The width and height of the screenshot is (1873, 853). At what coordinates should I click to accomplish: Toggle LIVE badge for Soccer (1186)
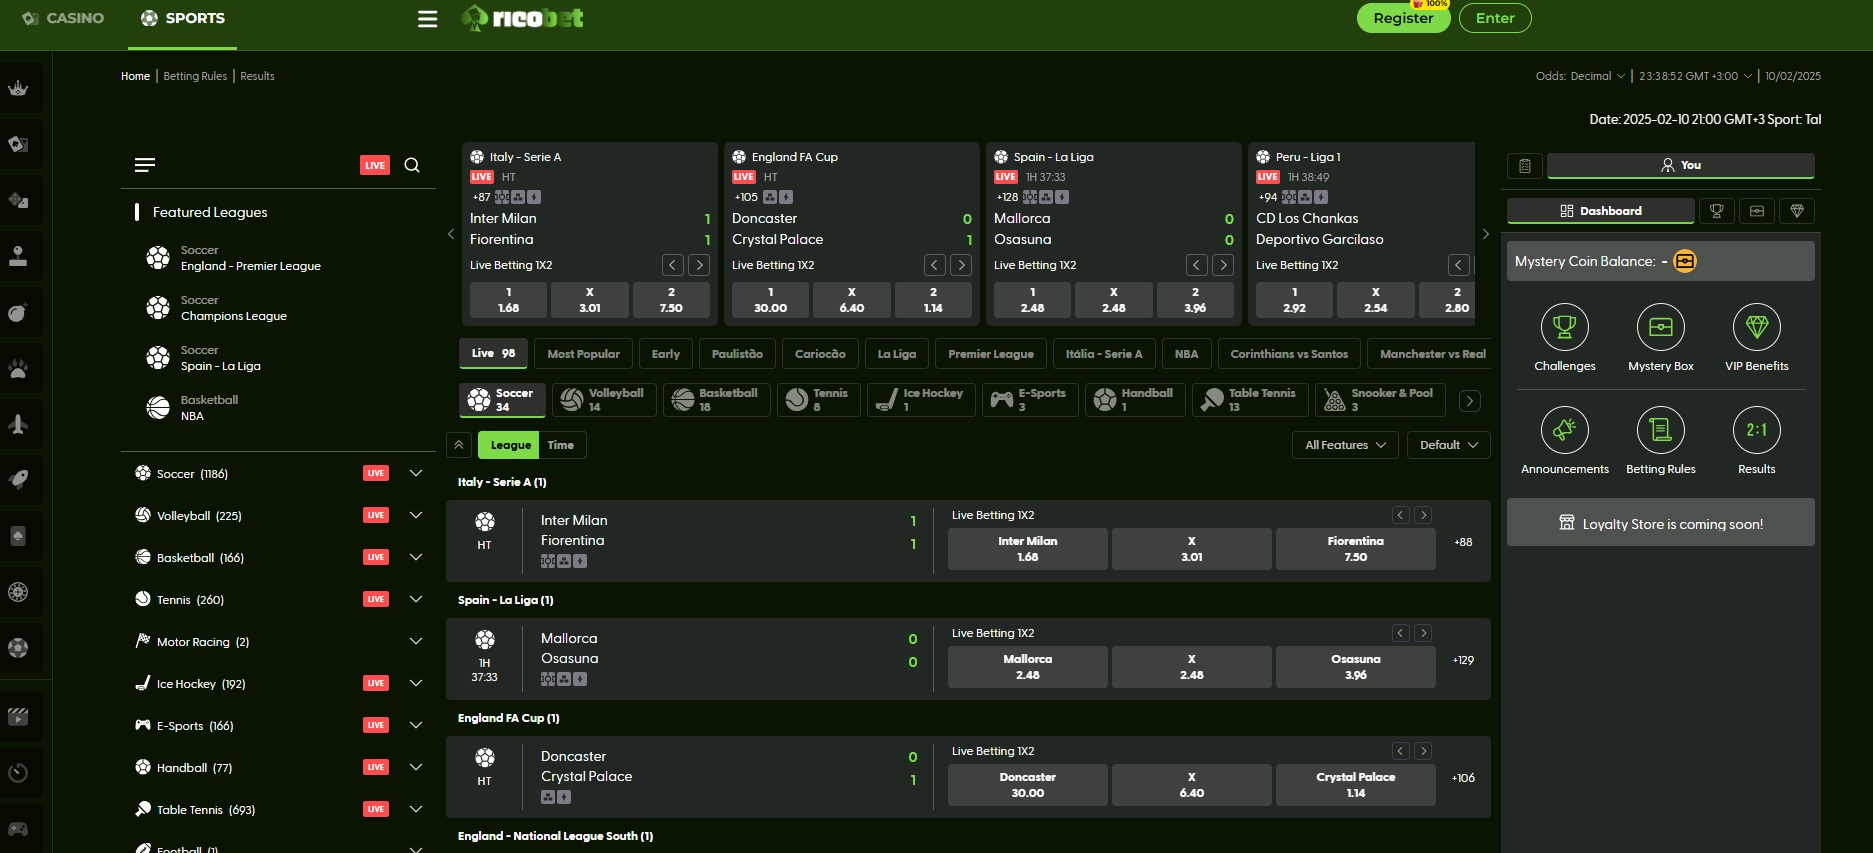(376, 473)
